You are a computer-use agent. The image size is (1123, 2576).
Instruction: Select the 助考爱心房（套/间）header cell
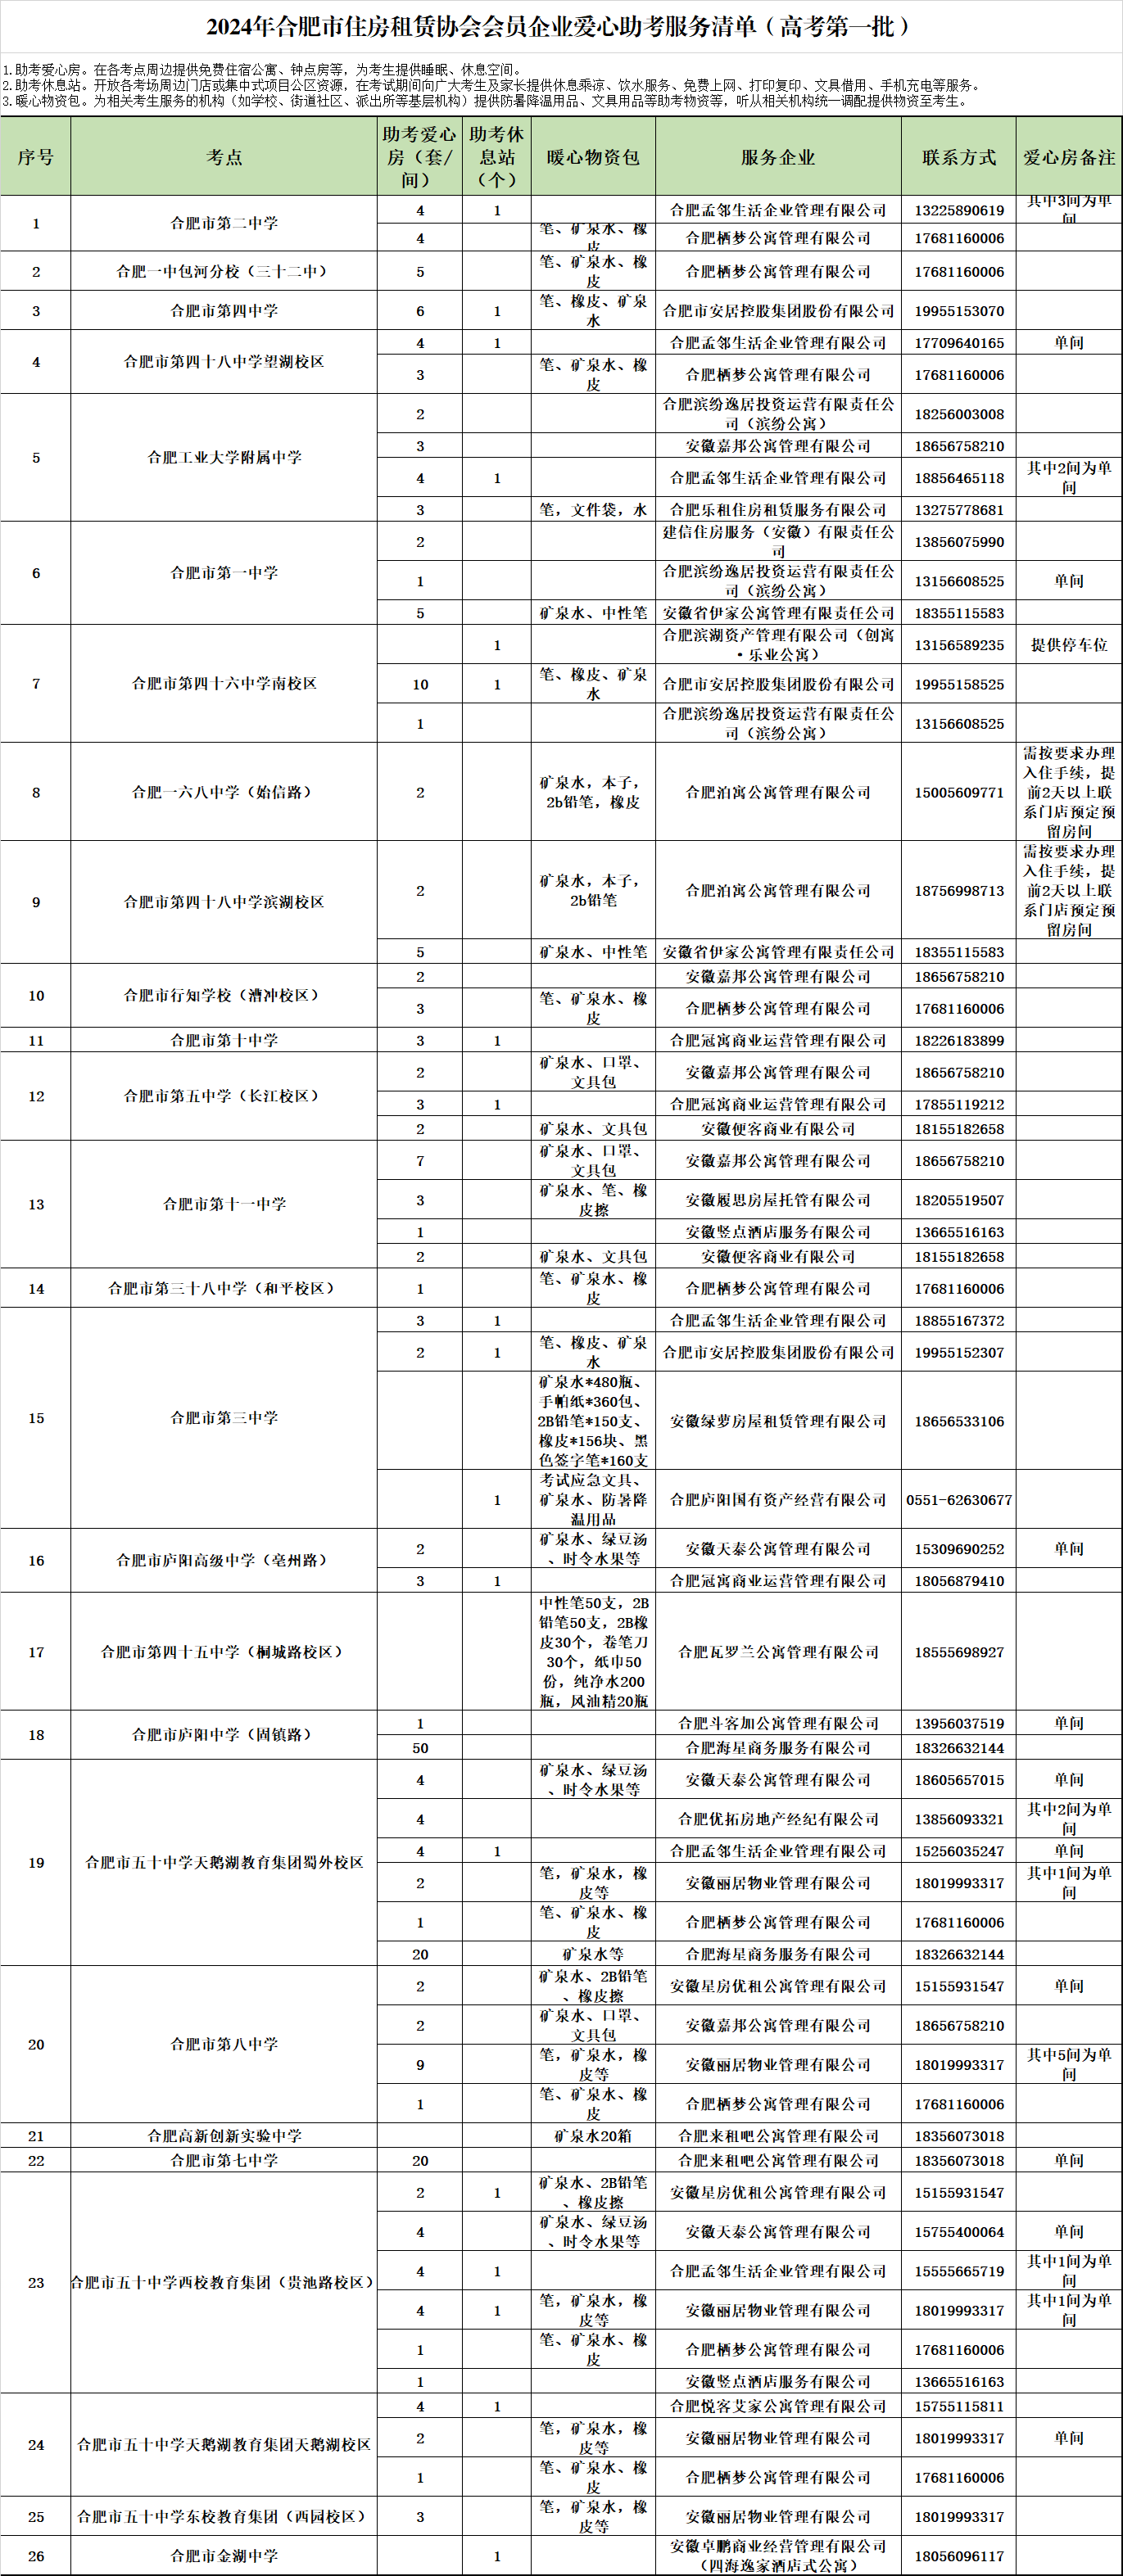pyautogui.click(x=420, y=157)
